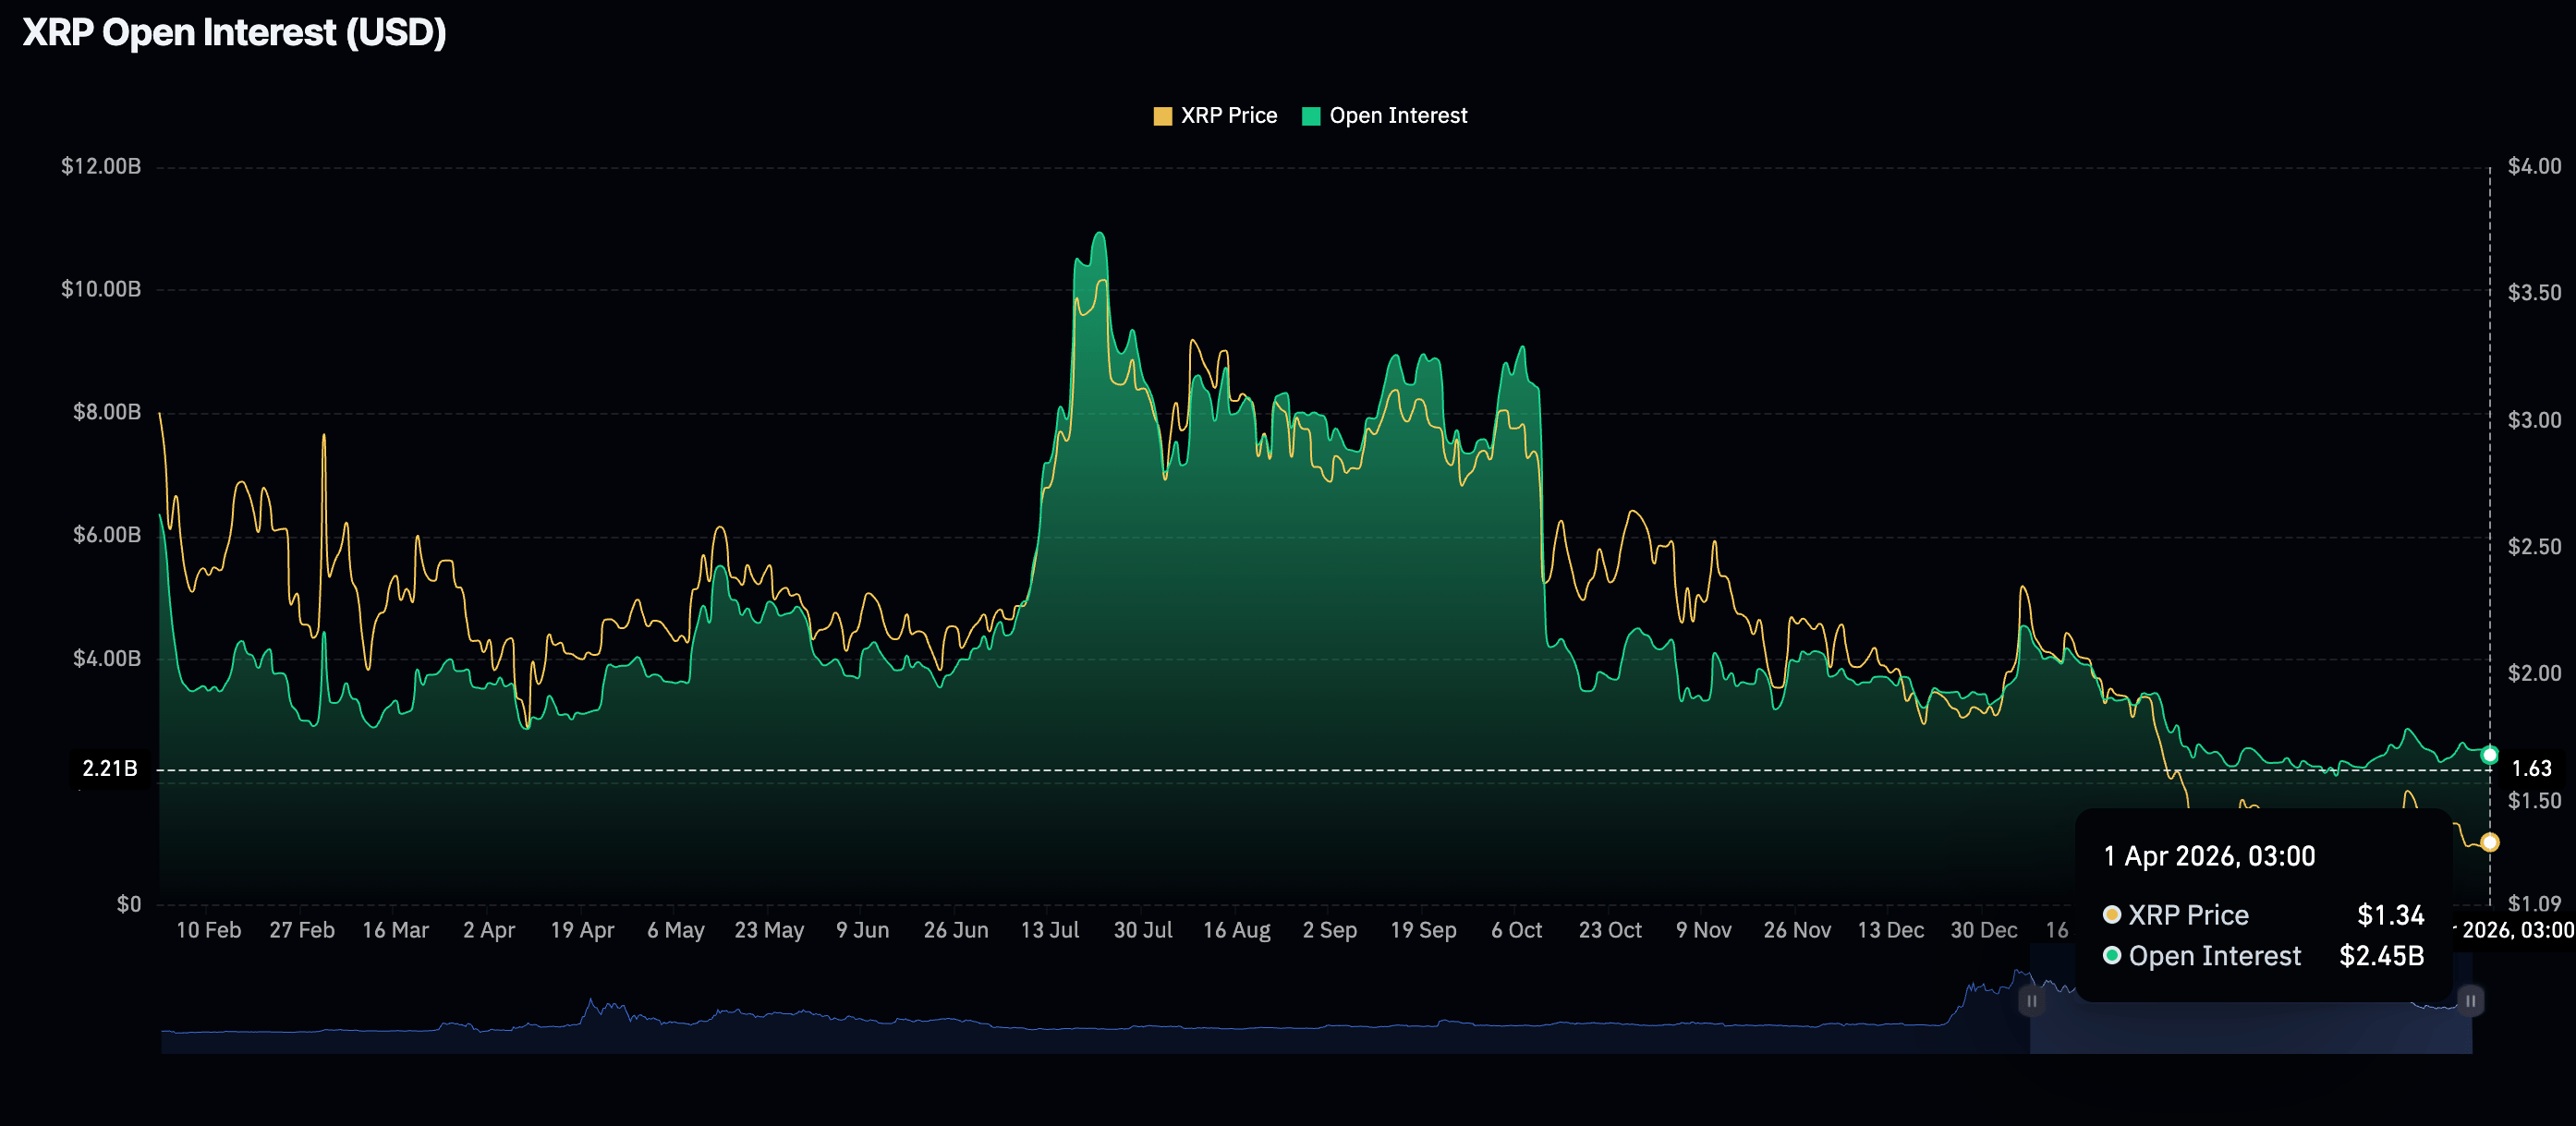The width and height of the screenshot is (2576, 1126).
Task: Click the 2.21B crosshair value label
Action: coord(110,769)
